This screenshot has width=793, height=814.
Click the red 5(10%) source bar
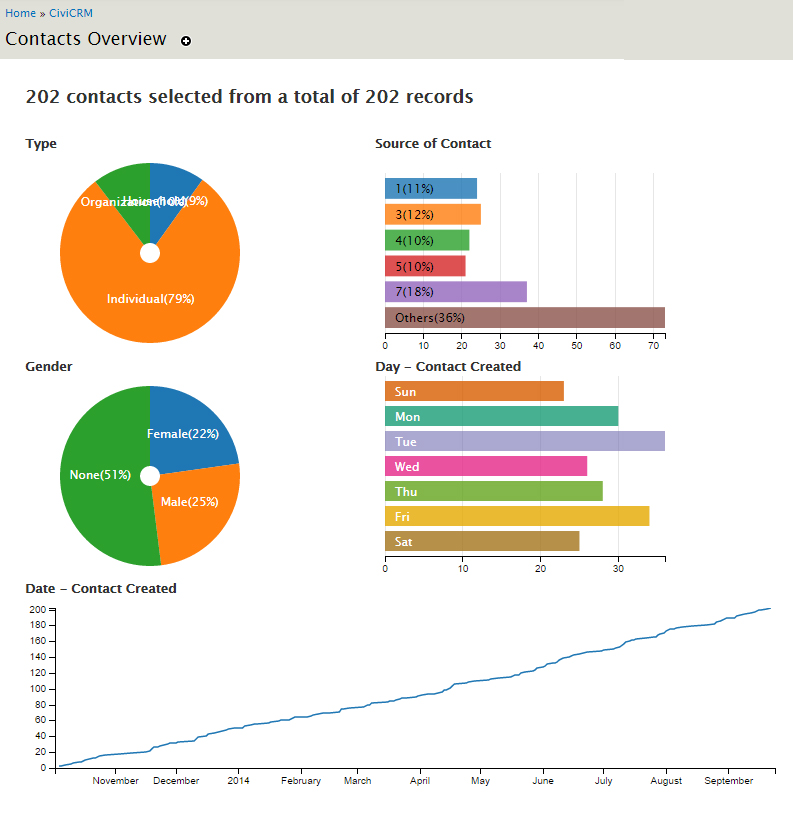tap(425, 266)
